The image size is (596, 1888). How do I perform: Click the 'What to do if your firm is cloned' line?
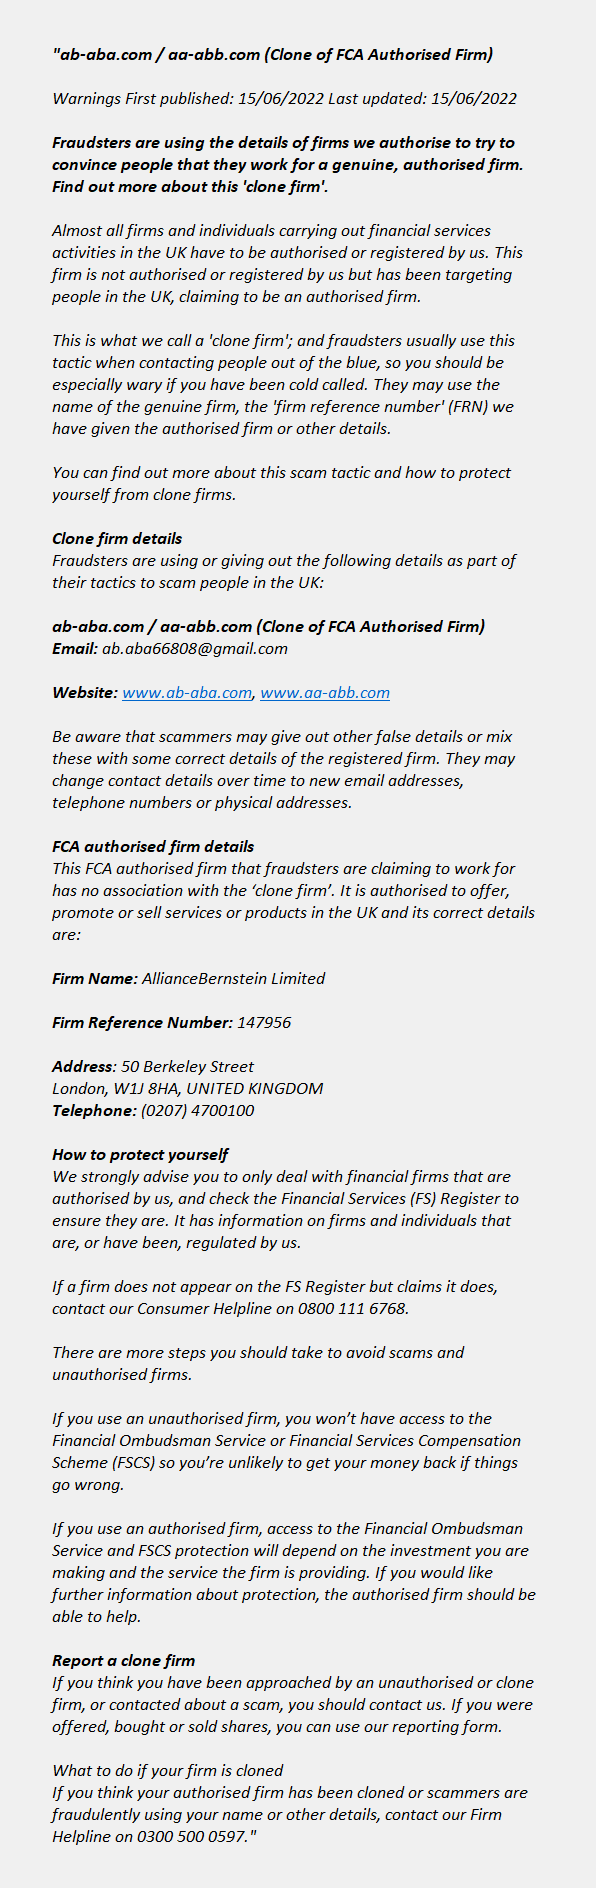168,1770
